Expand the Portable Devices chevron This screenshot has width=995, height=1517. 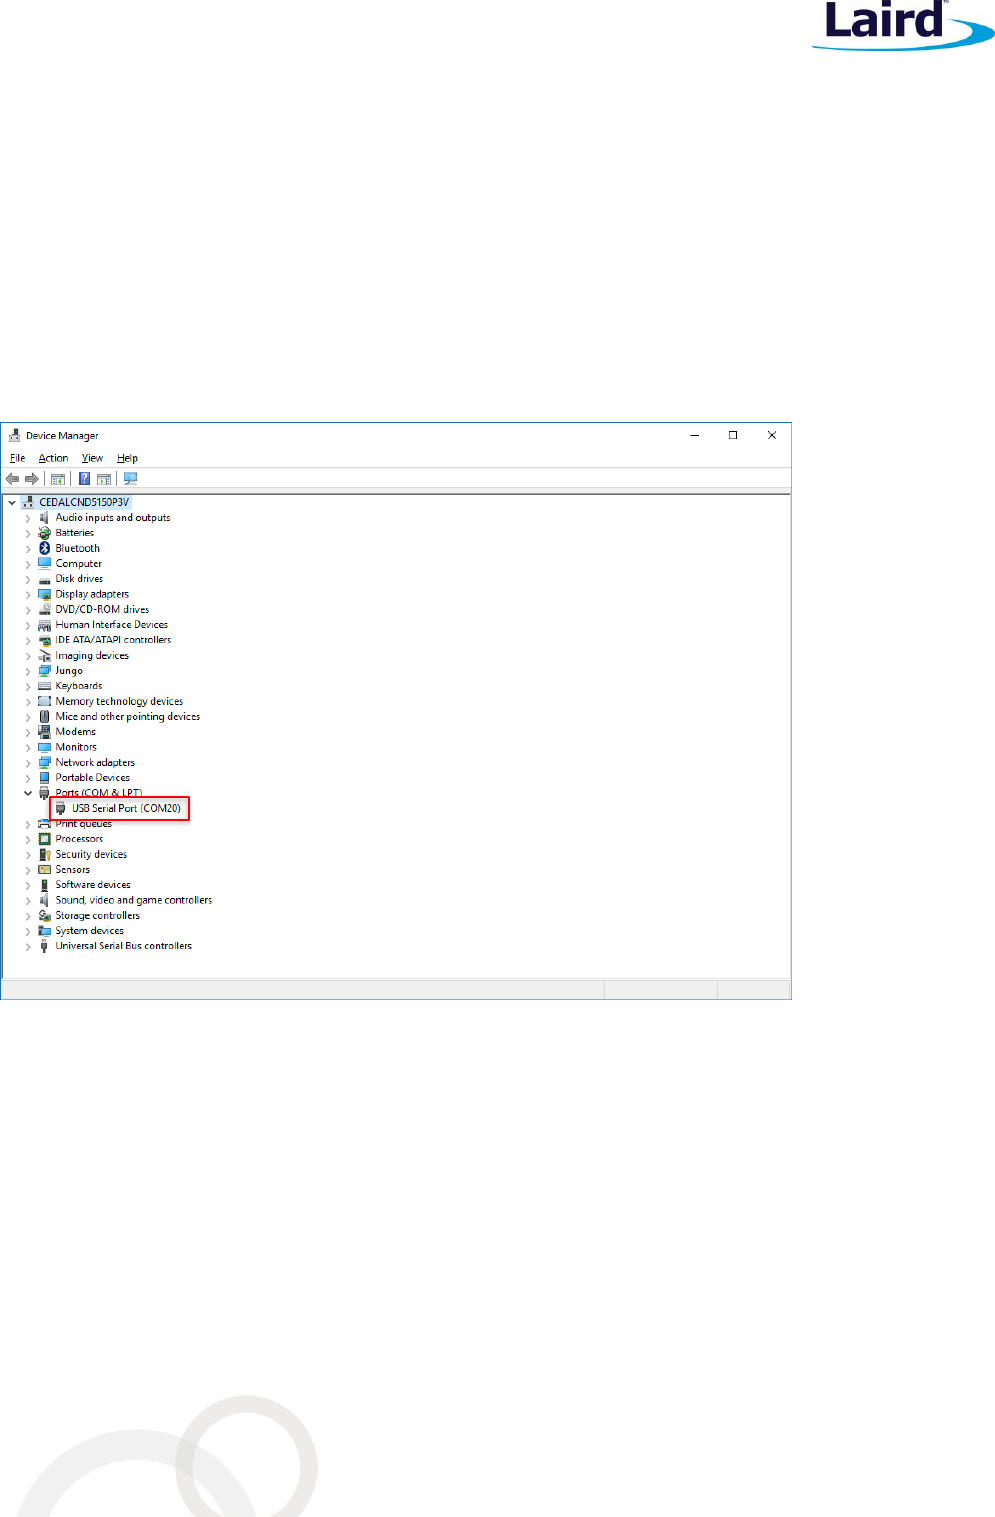(x=28, y=778)
